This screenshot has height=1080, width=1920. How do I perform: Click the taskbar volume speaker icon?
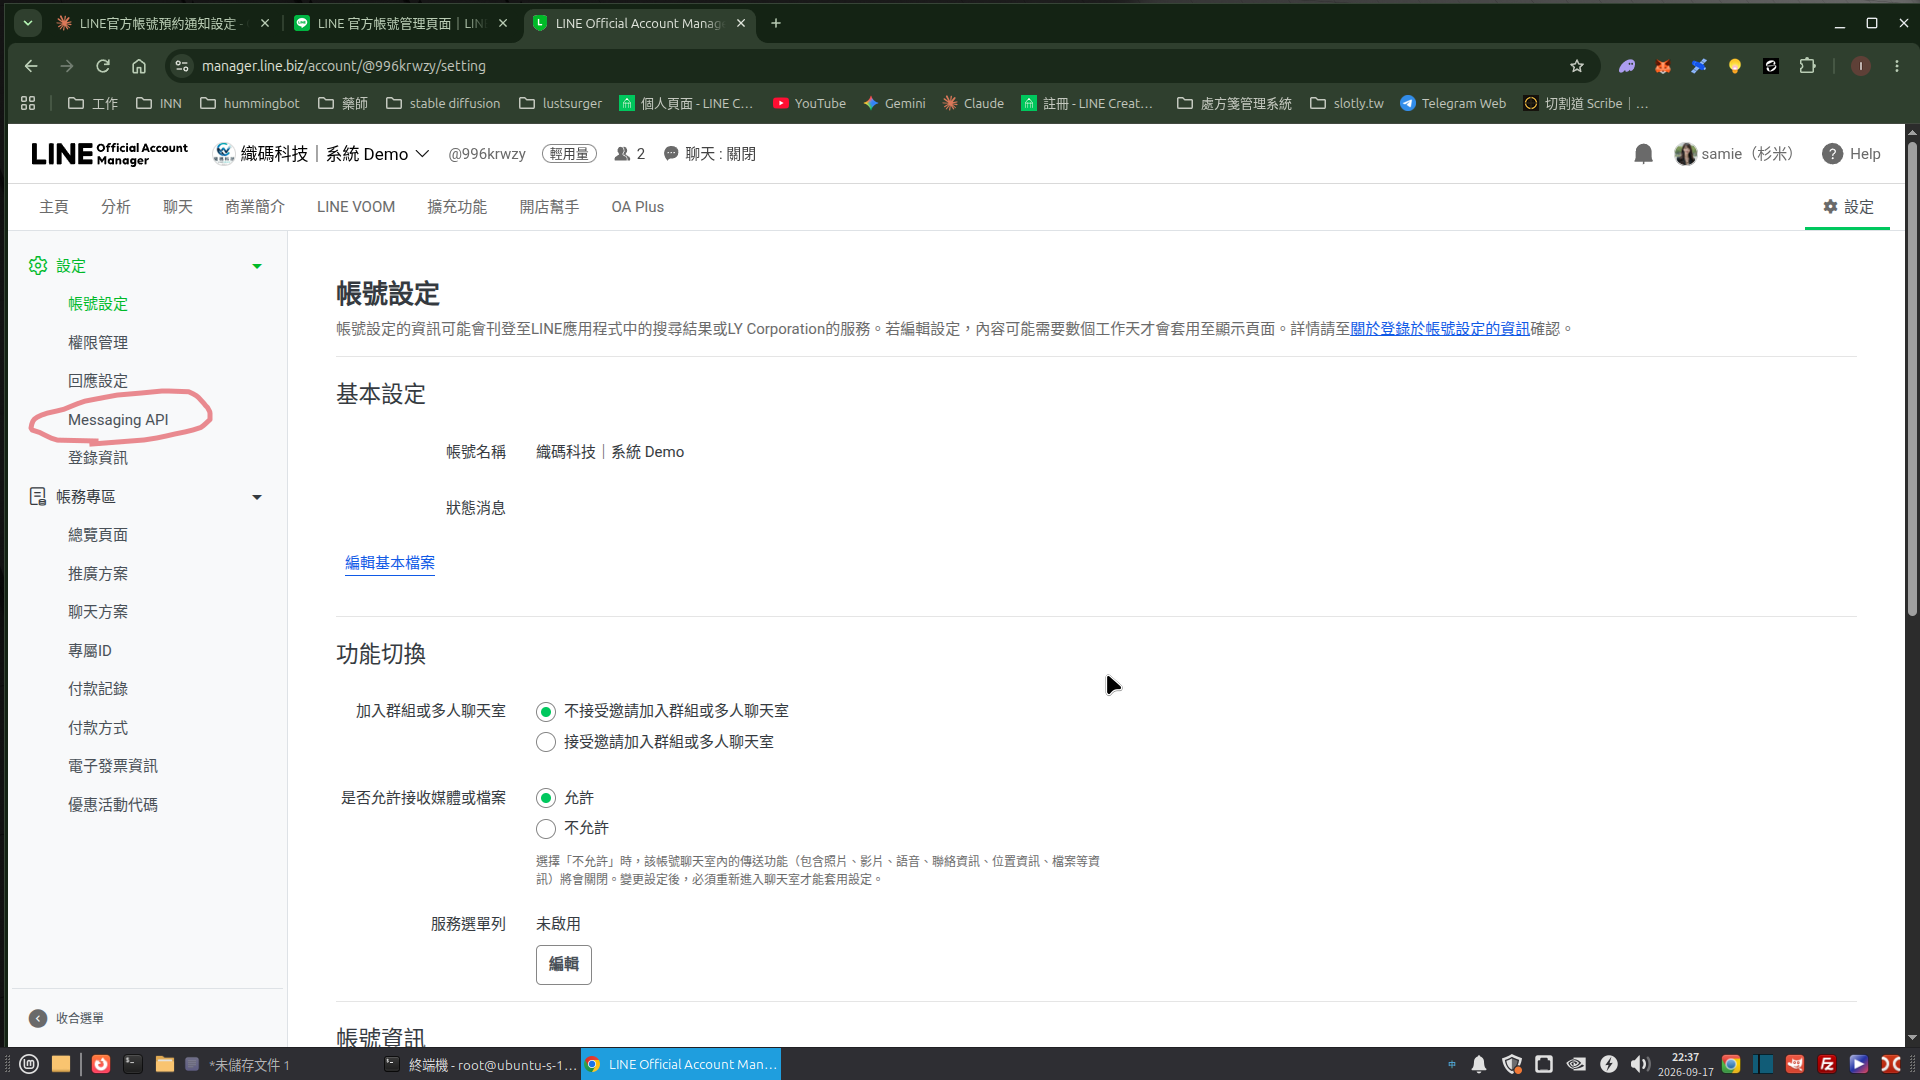[1640, 1064]
